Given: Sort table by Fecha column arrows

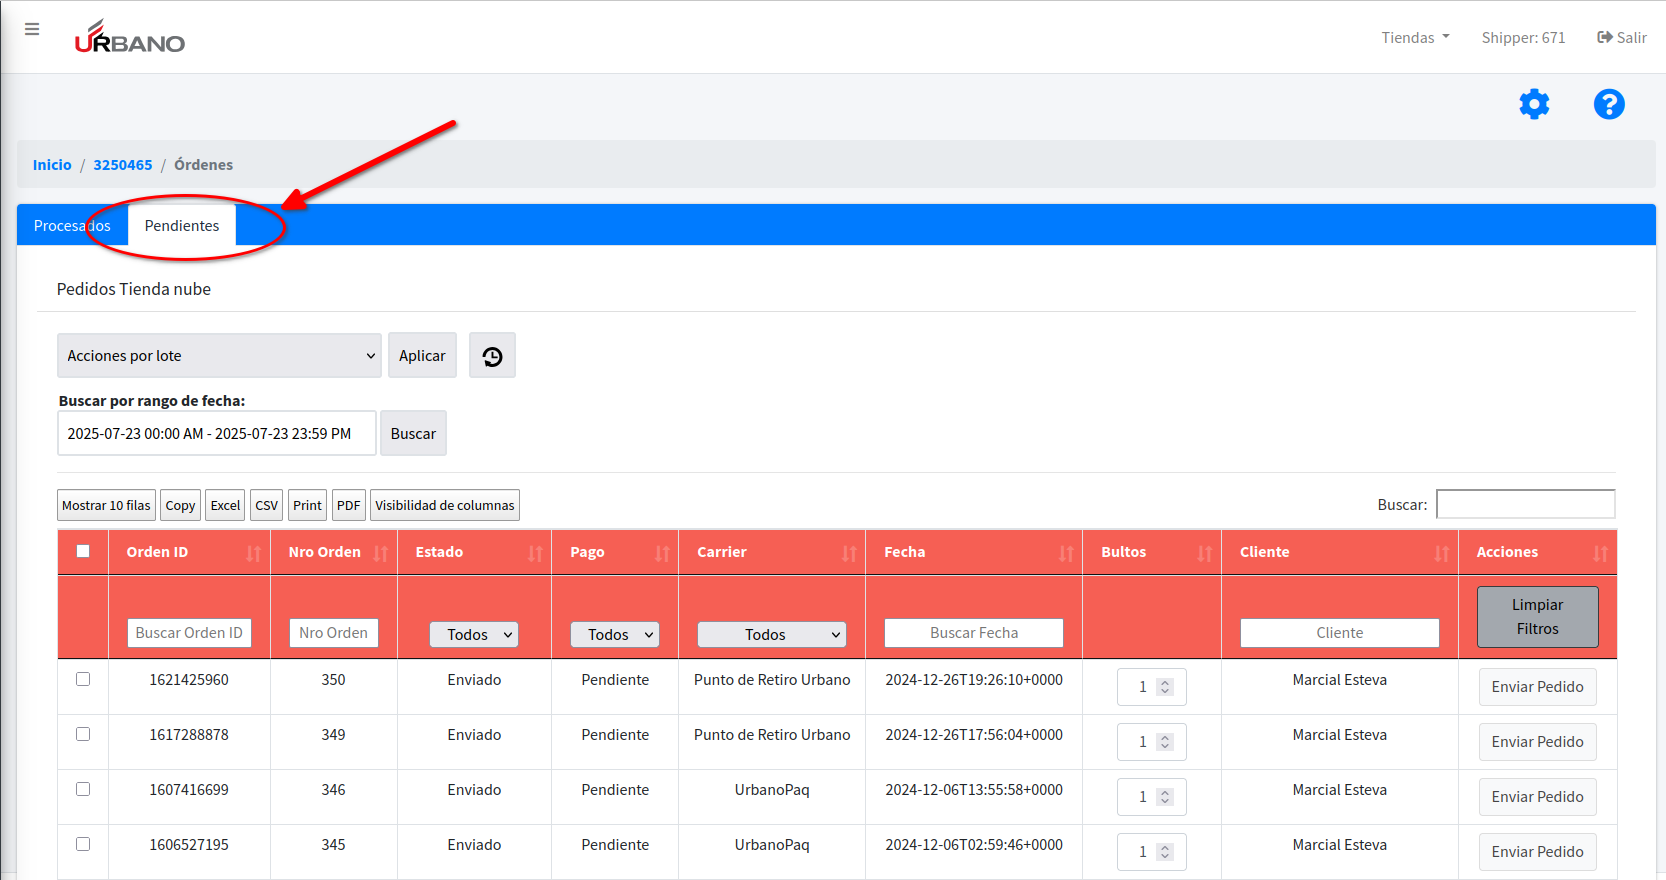Looking at the screenshot, I should pyautogui.click(x=1066, y=553).
